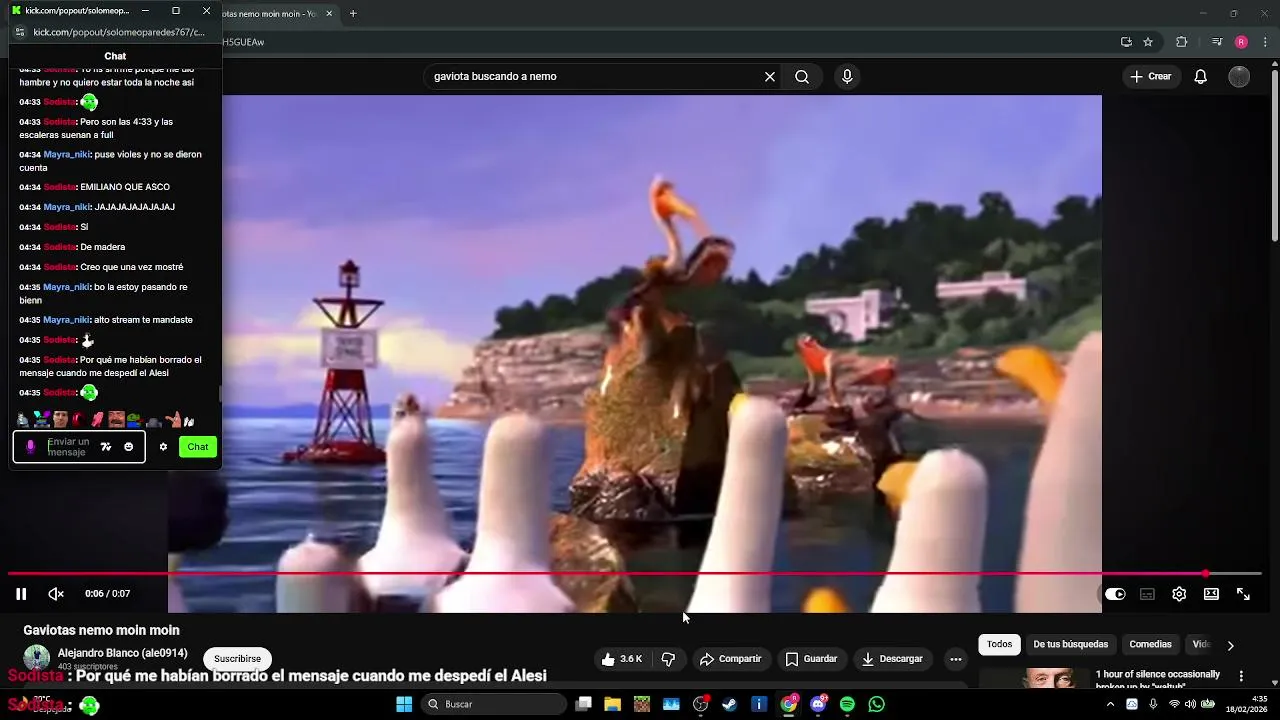Open Alejandro Blanco channel avatar
This screenshot has height=720, width=1280.
tap(37, 658)
